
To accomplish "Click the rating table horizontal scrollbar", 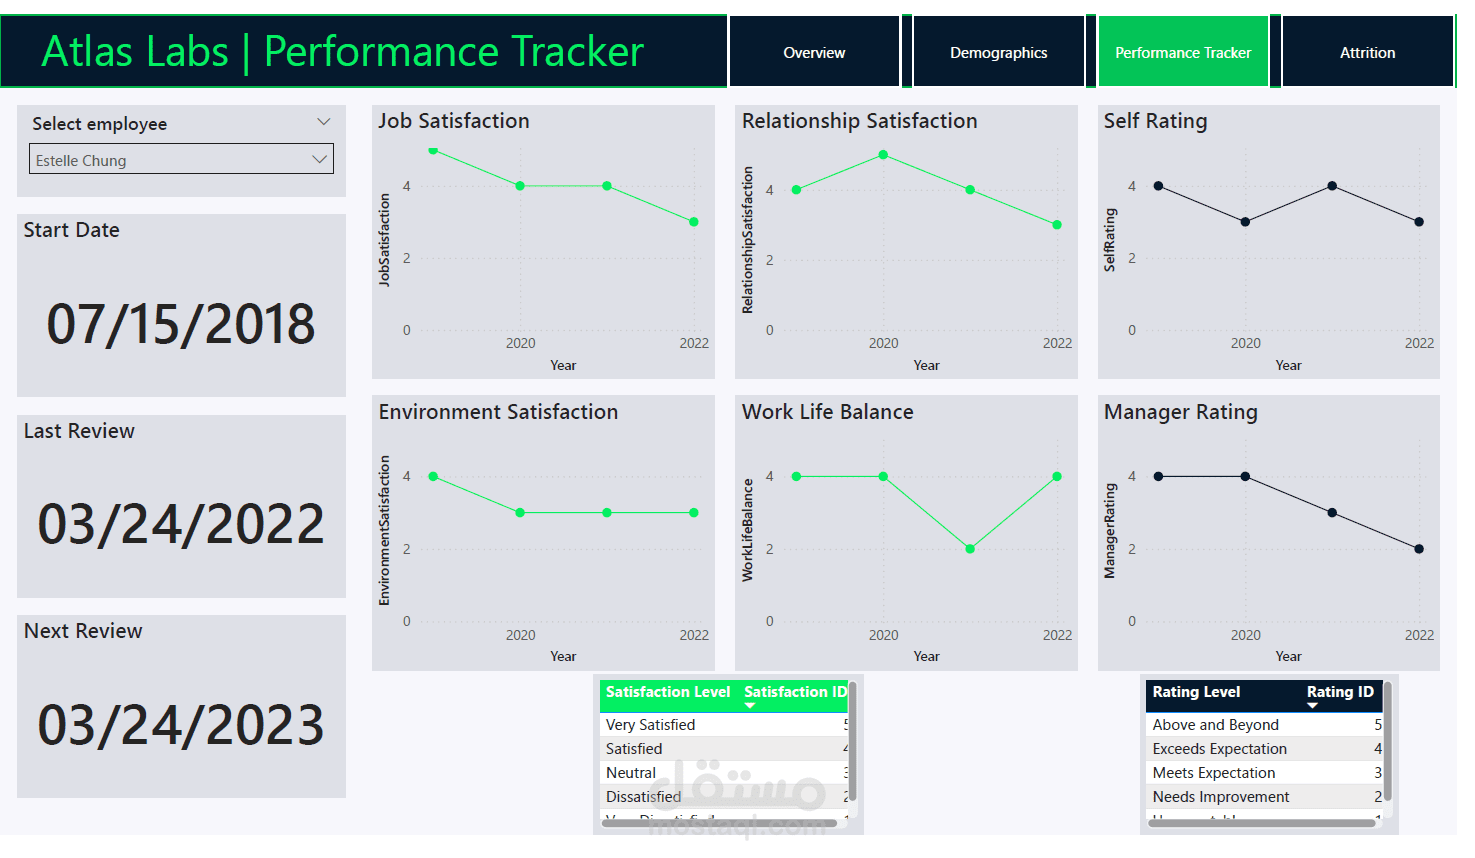I will click(1262, 824).
